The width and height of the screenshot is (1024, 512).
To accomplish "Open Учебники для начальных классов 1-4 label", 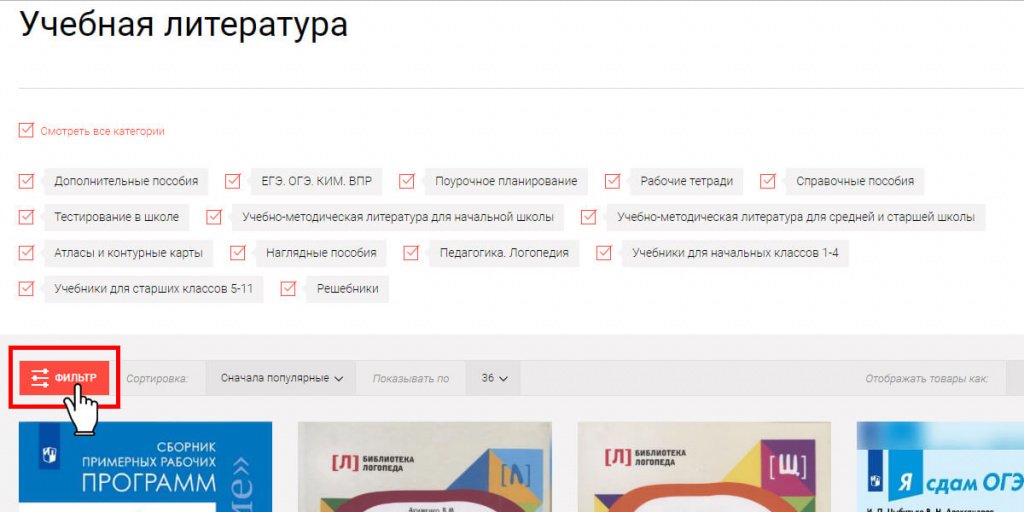I will (735, 253).
